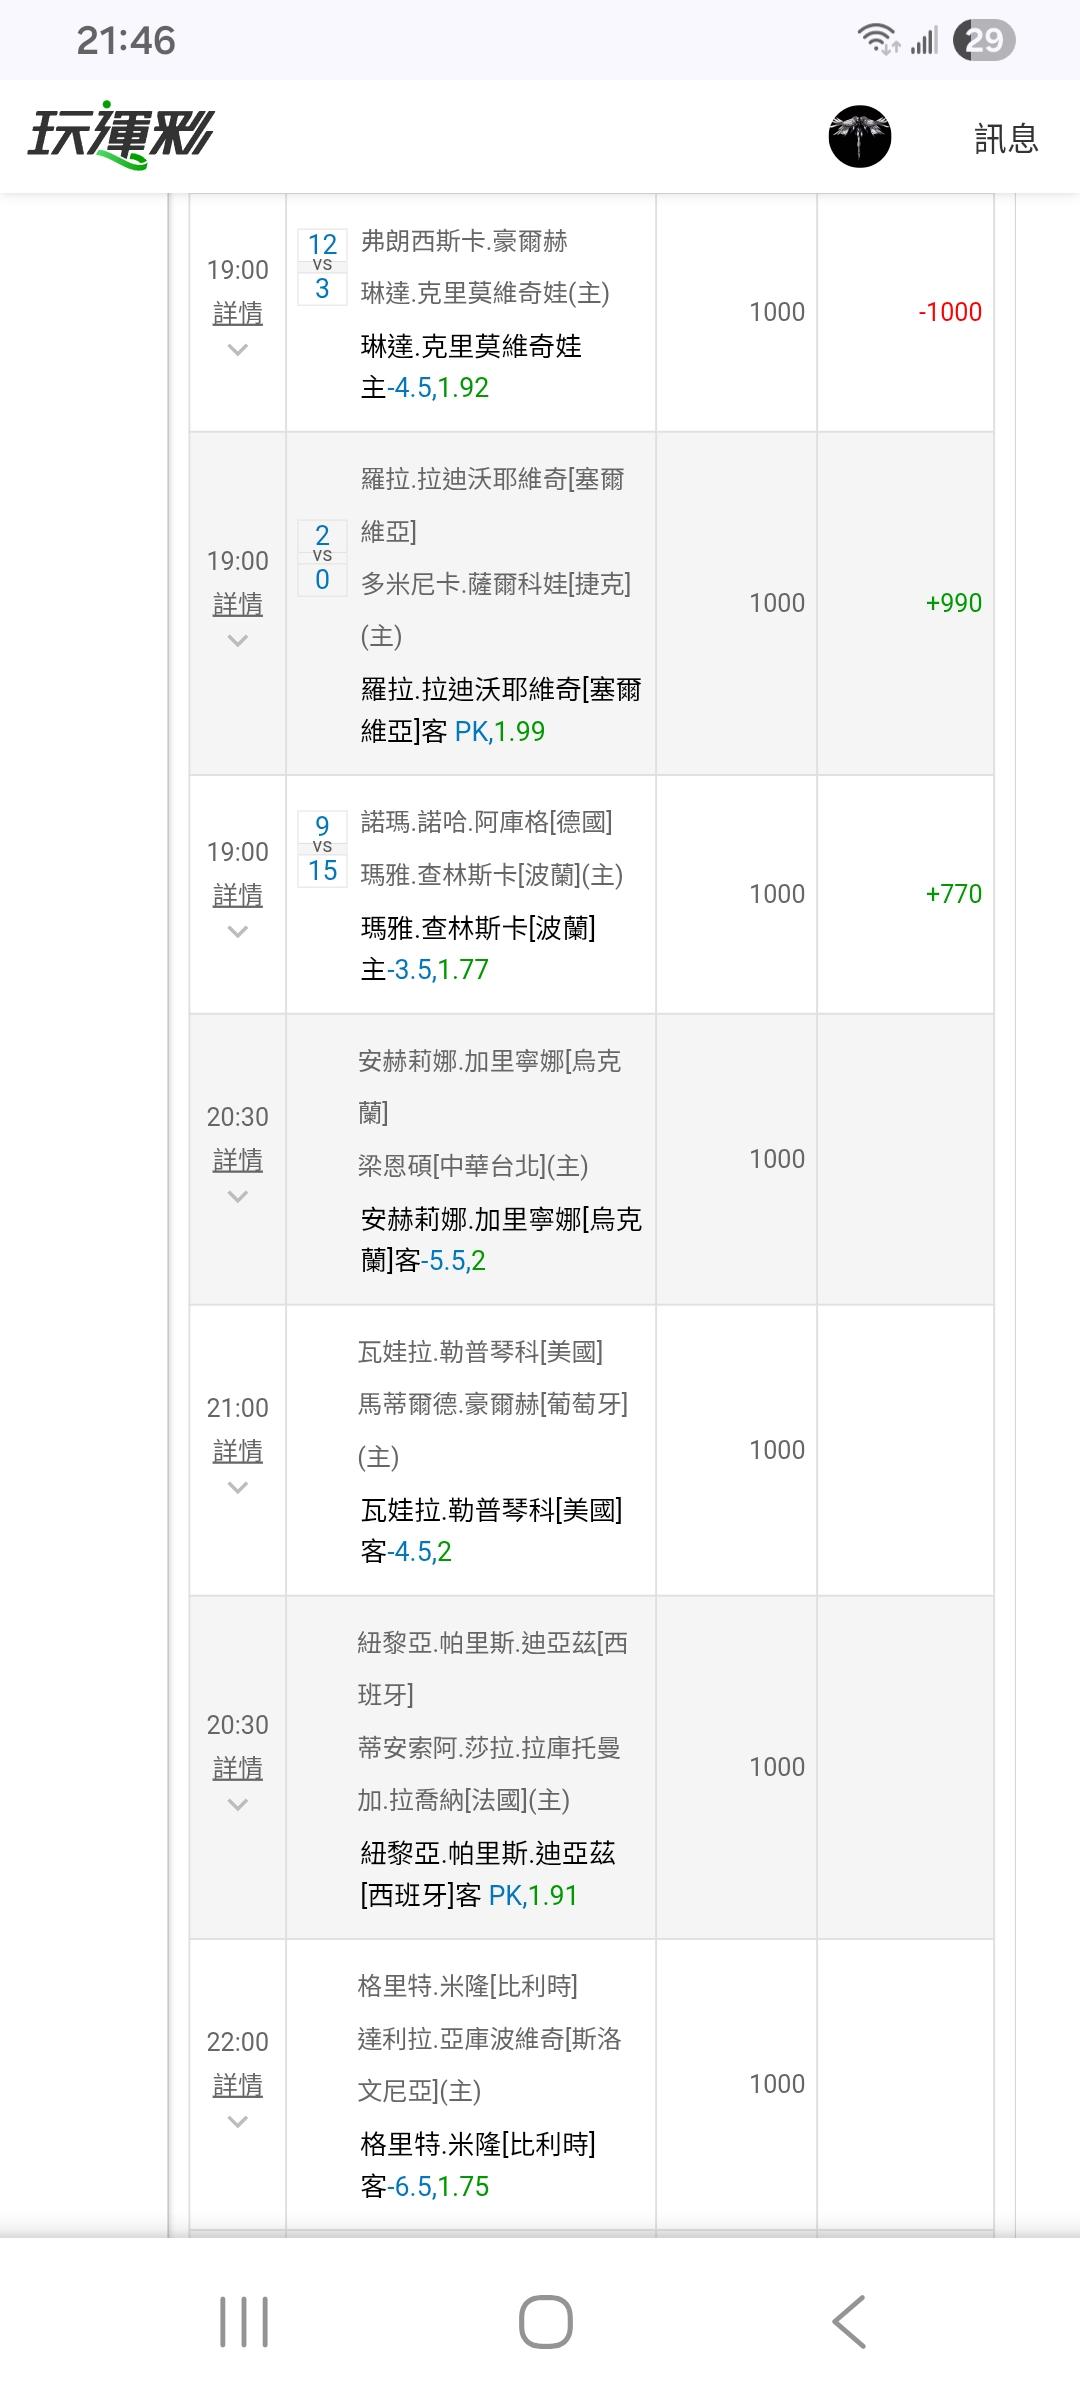Open the user profile avatar
The height and width of the screenshot is (2400, 1080).
(859, 136)
